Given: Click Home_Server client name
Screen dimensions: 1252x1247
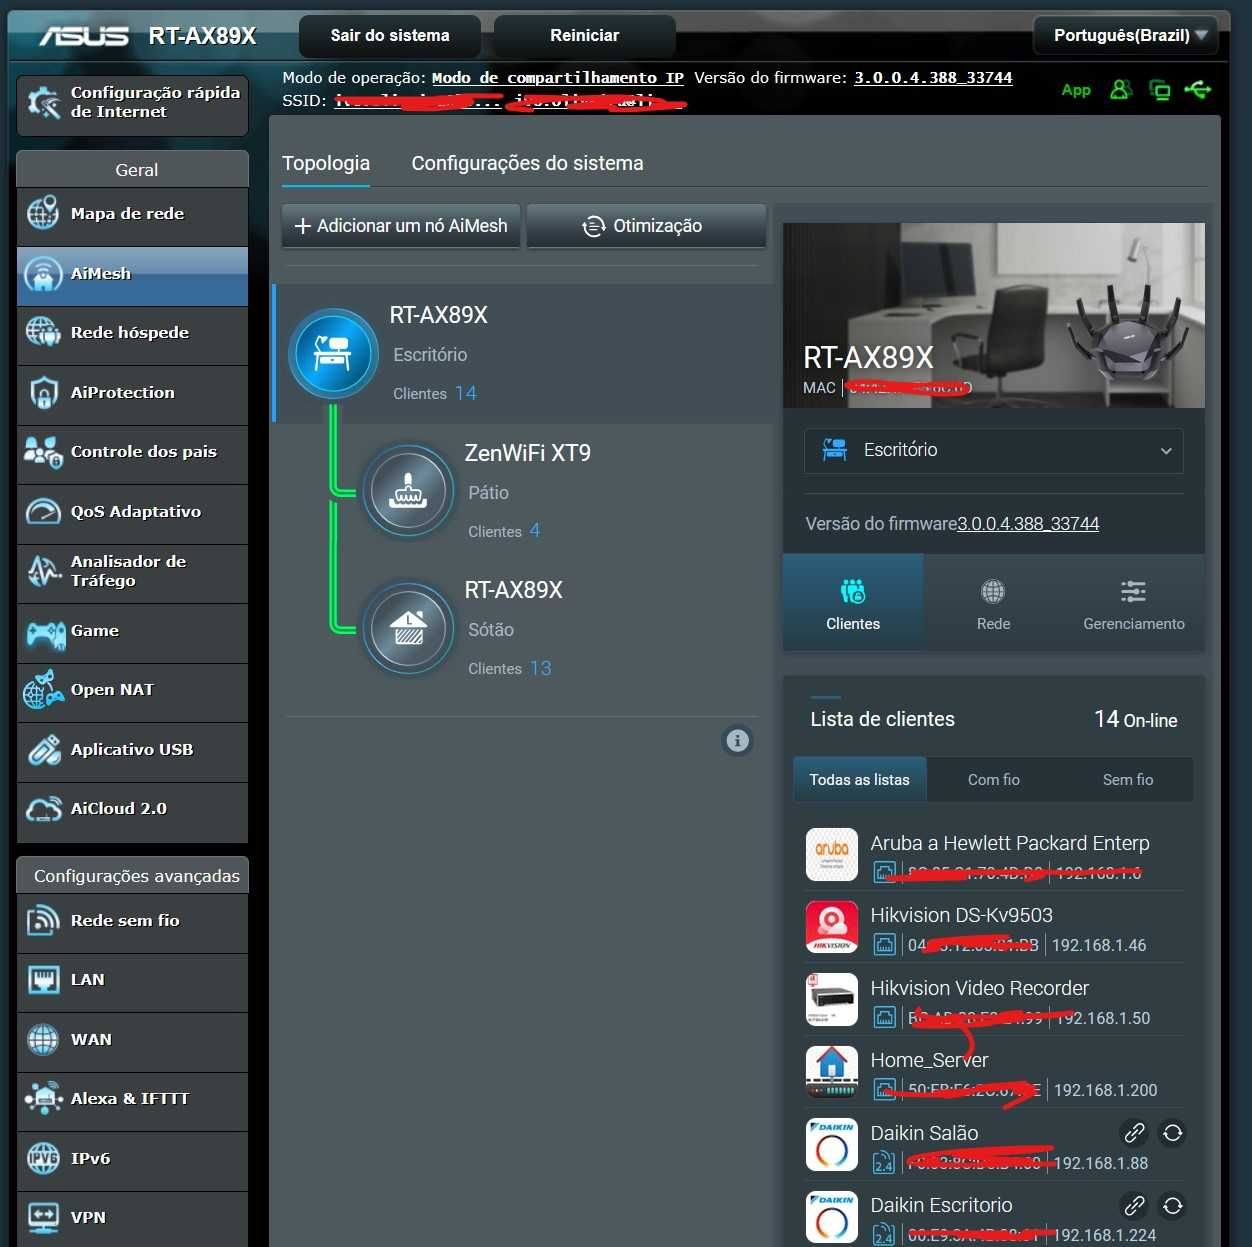Looking at the screenshot, I should tap(929, 1060).
